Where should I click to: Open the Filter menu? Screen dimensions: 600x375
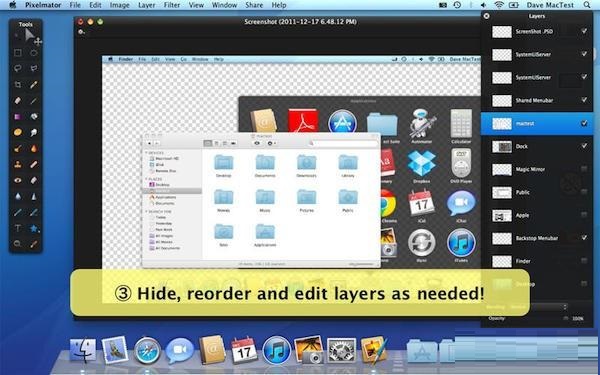(x=172, y=5)
